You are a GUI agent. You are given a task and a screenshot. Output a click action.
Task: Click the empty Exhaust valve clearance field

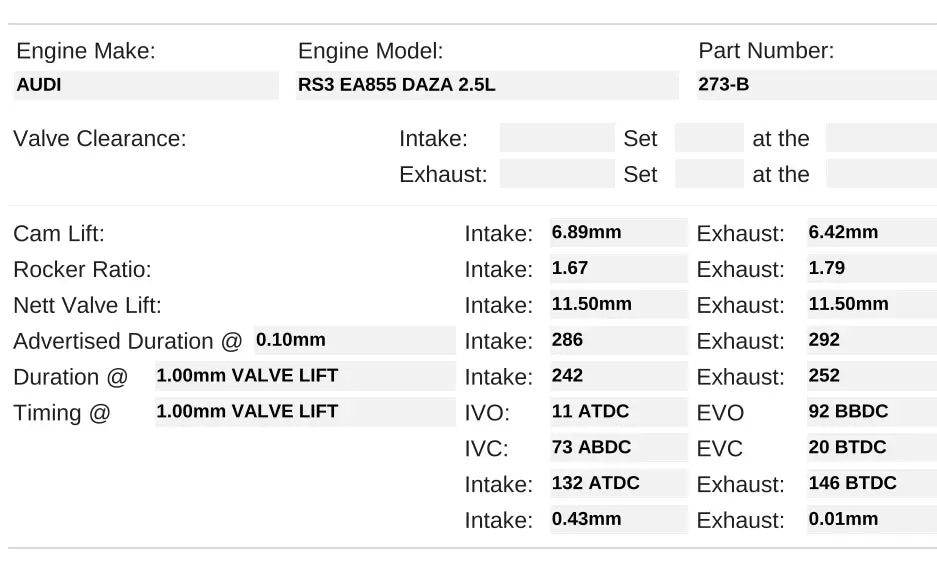(x=556, y=174)
